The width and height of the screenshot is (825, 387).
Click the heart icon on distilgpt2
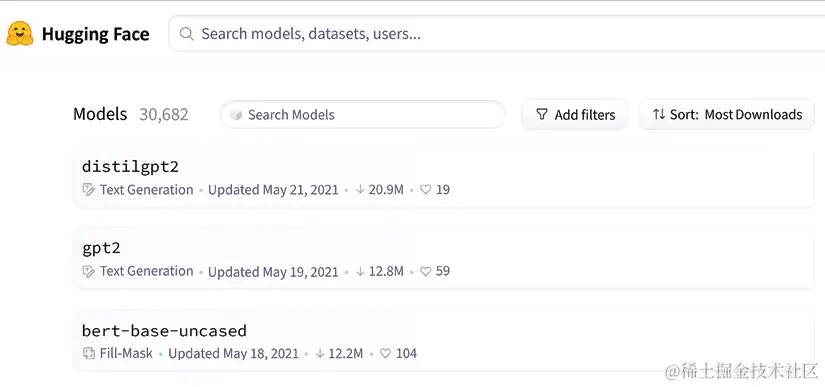(426, 189)
